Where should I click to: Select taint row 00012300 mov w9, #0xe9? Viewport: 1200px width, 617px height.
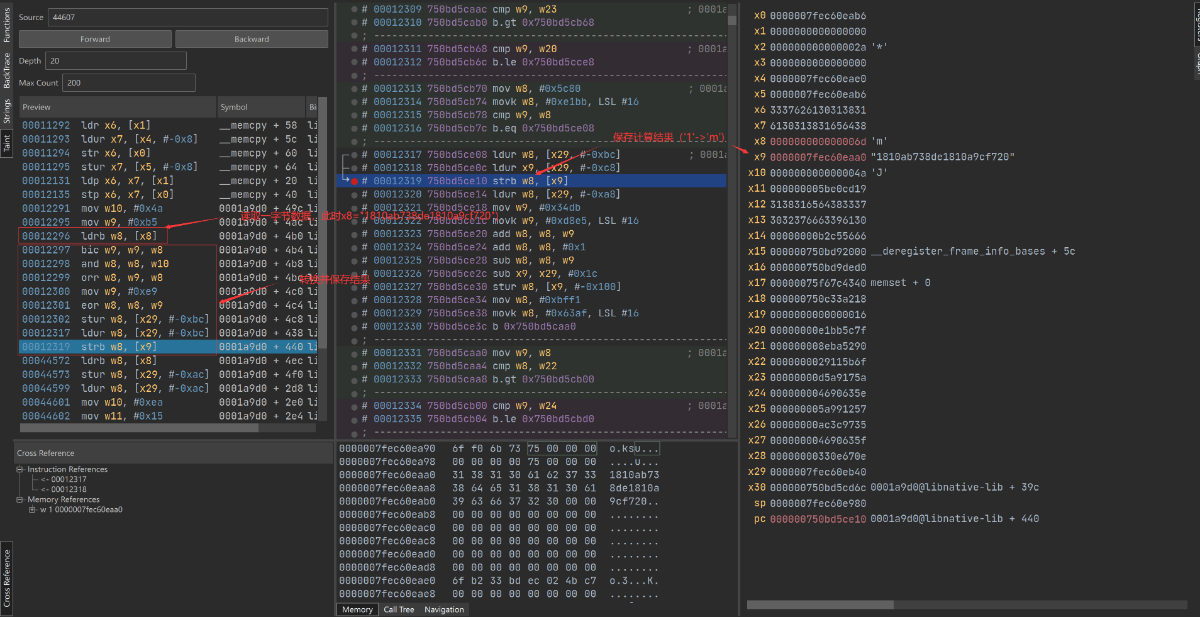tap(168, 291)
